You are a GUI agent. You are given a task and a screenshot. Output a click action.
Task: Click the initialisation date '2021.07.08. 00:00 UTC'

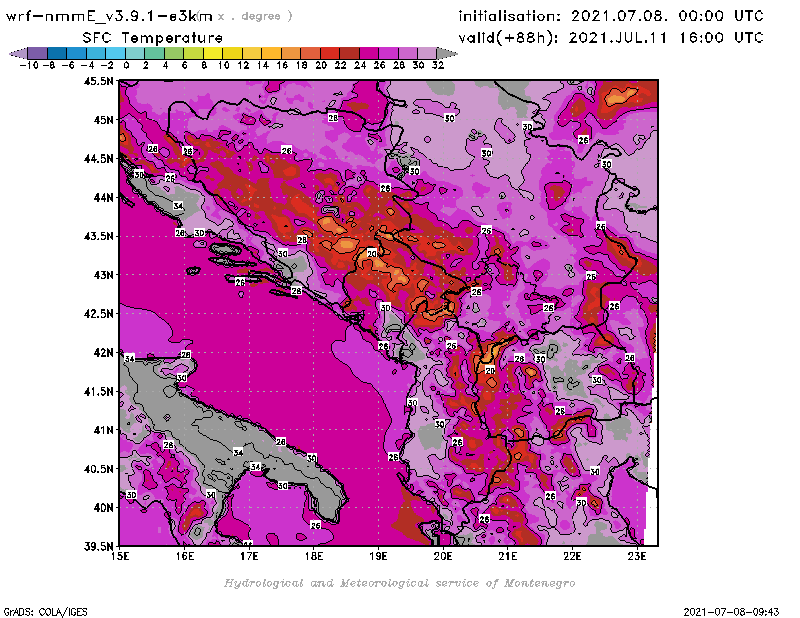pyautogui.click(x=667, y=16)
